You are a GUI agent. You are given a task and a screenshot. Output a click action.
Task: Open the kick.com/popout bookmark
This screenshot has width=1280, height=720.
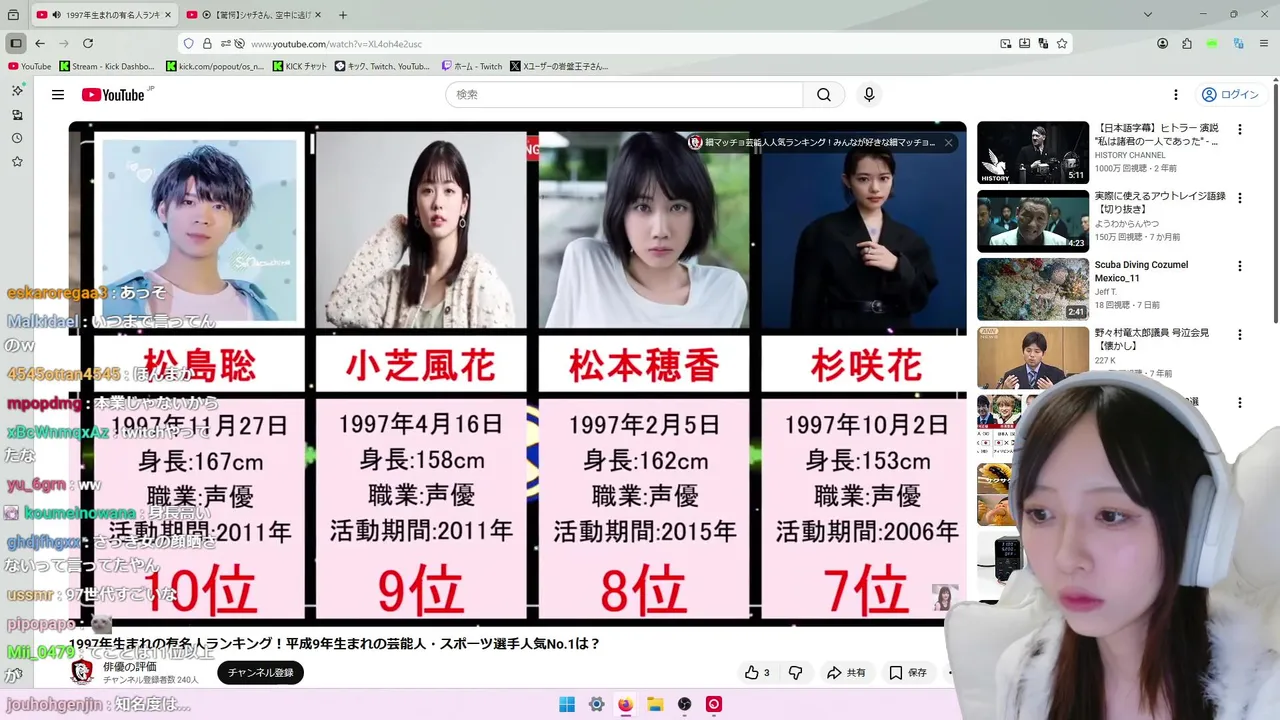[215, 66]
